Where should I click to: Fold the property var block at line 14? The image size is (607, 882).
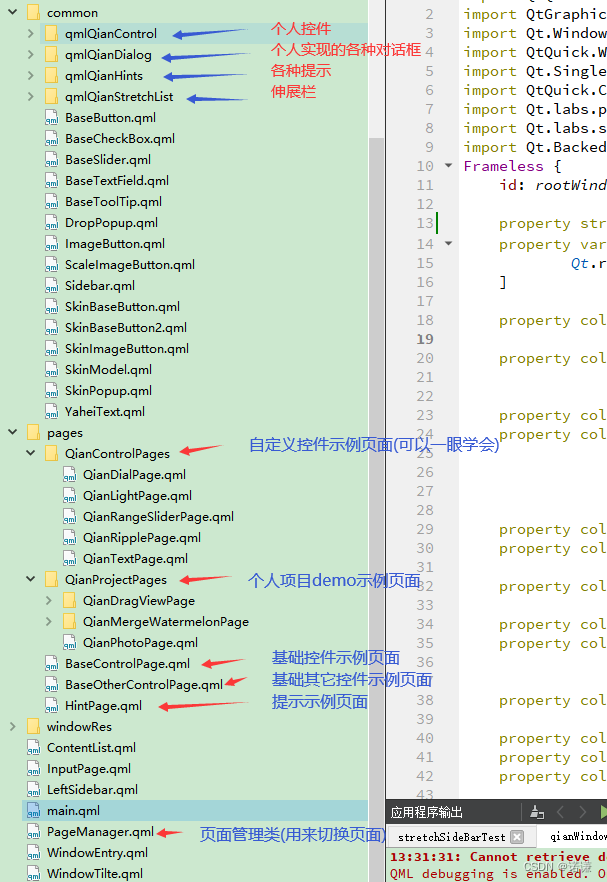pos(448,244)
